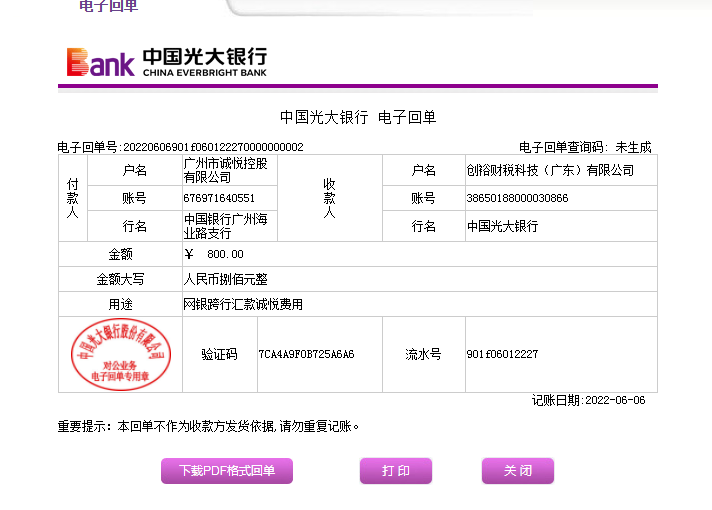Click the 关闭 button
The image size is (712, 510).
[518, 470]
